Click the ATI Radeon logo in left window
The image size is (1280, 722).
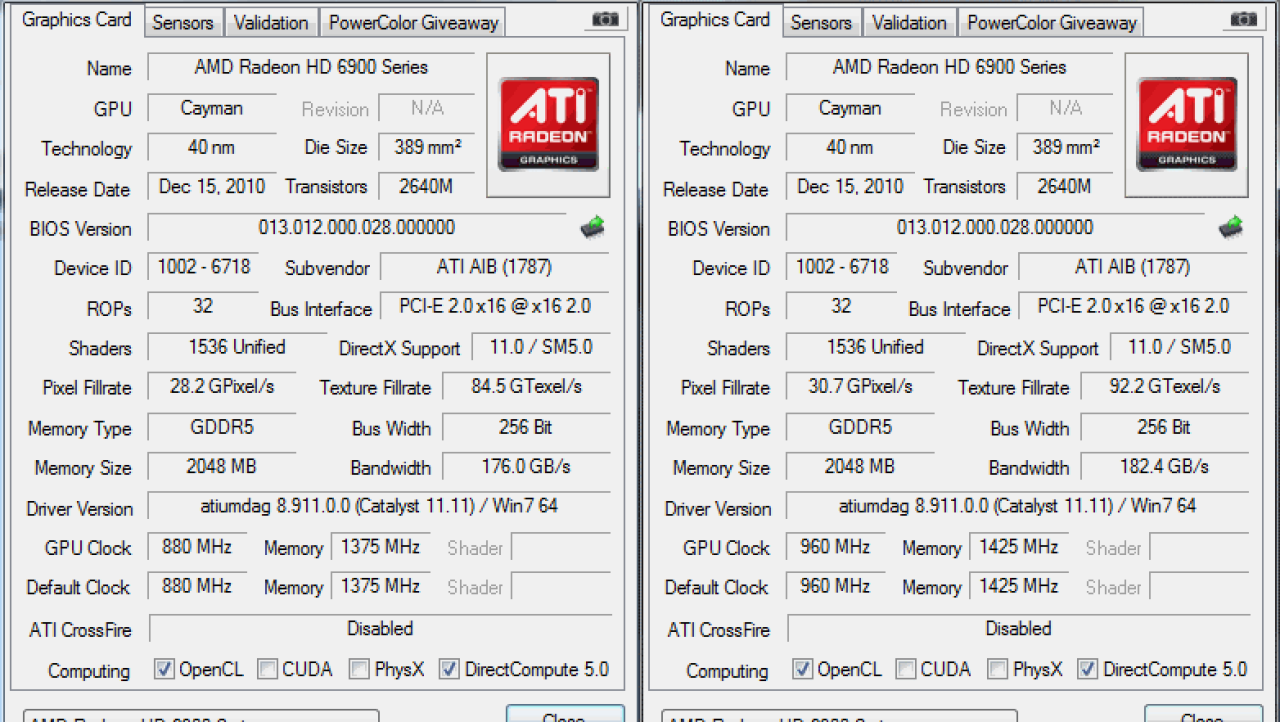[x=548, y=124]
